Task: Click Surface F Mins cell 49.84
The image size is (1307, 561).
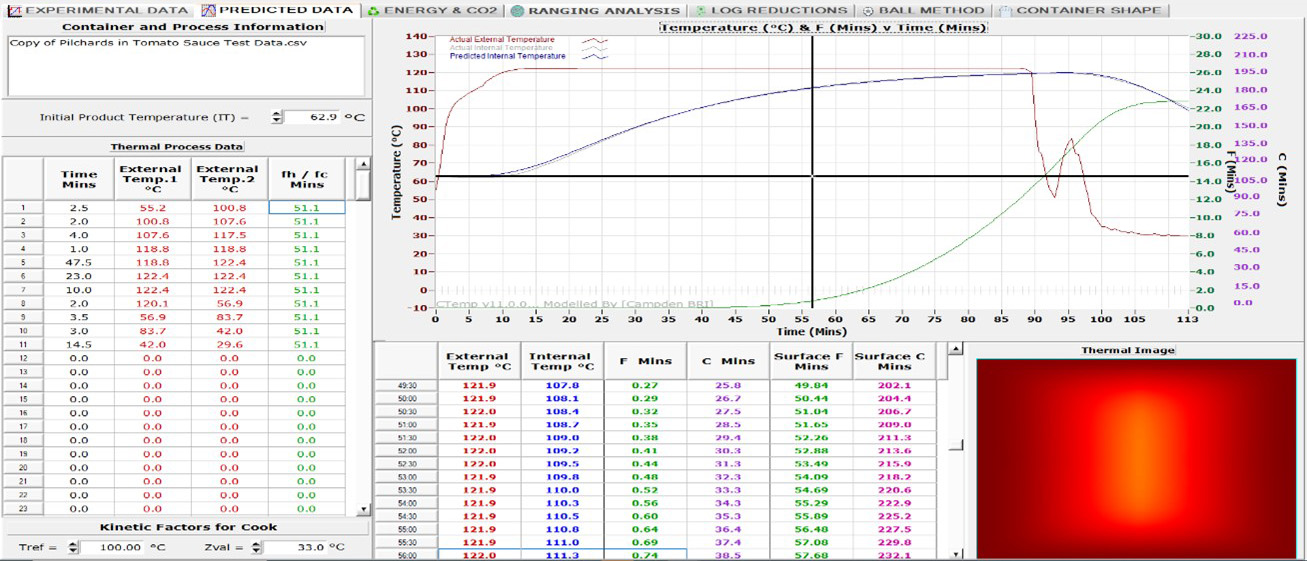Action: (x=811, y=385)
